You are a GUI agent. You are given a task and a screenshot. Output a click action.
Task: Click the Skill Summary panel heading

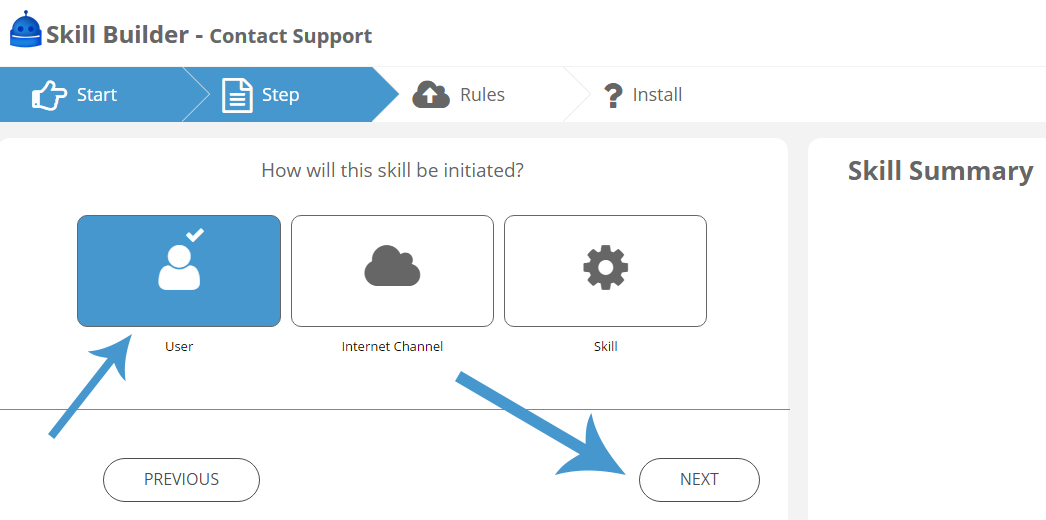point(940,171)
